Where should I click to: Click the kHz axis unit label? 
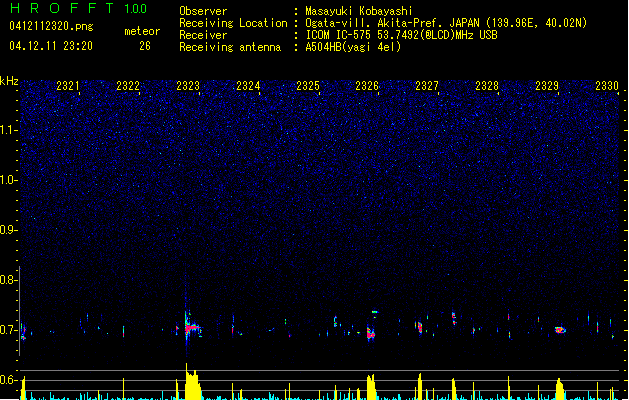(9, 81)
